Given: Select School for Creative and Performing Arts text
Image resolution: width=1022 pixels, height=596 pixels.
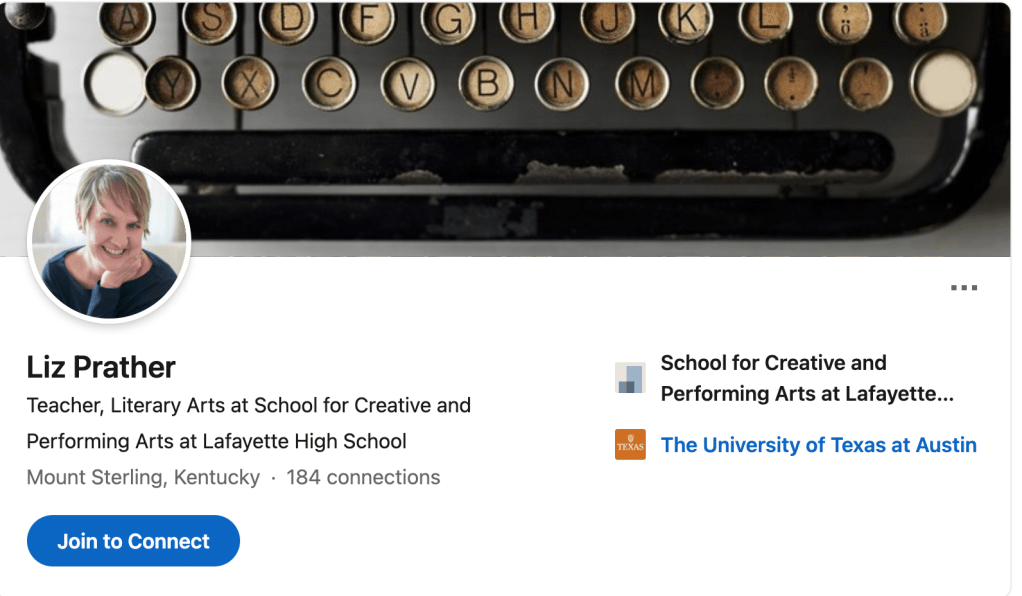Looking at the screenshot, I should (x=806, y=378).
